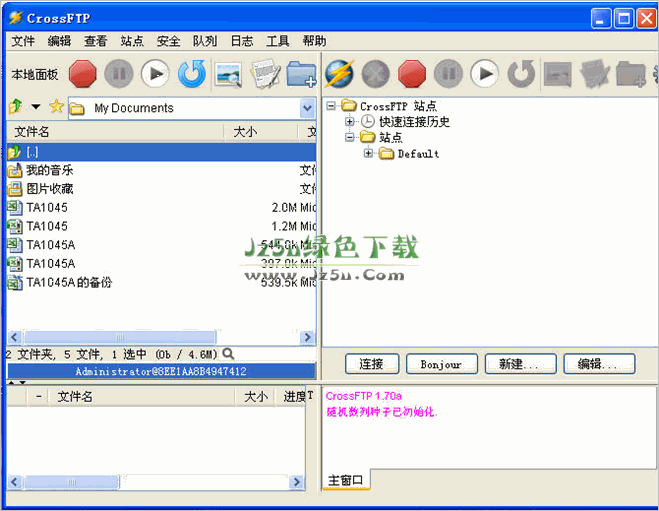The image size is (659, 511).
Task: Click the grayed disconnect X icon
Action: point(376,74)
